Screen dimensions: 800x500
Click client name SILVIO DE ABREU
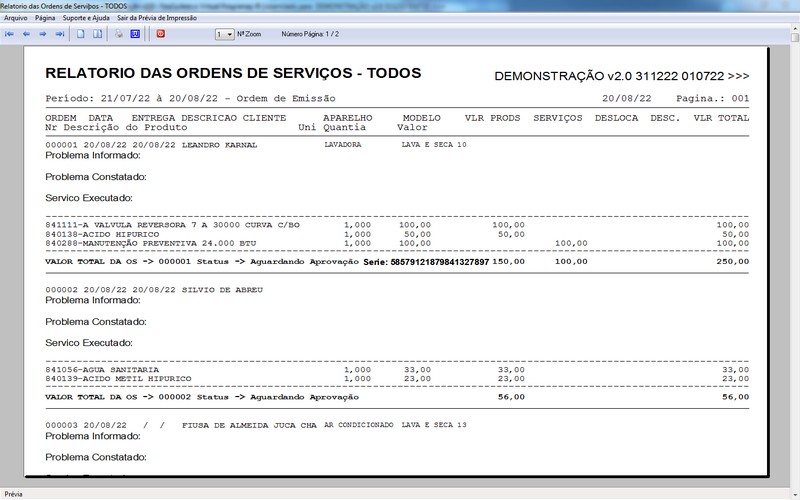coord(222,290)
